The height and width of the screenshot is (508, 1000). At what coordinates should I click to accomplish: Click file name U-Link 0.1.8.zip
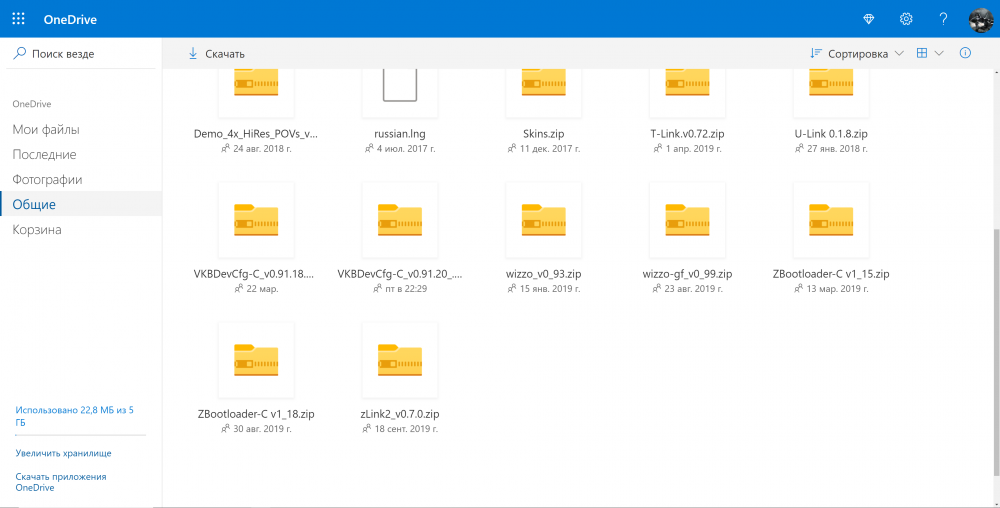point(831,134)
